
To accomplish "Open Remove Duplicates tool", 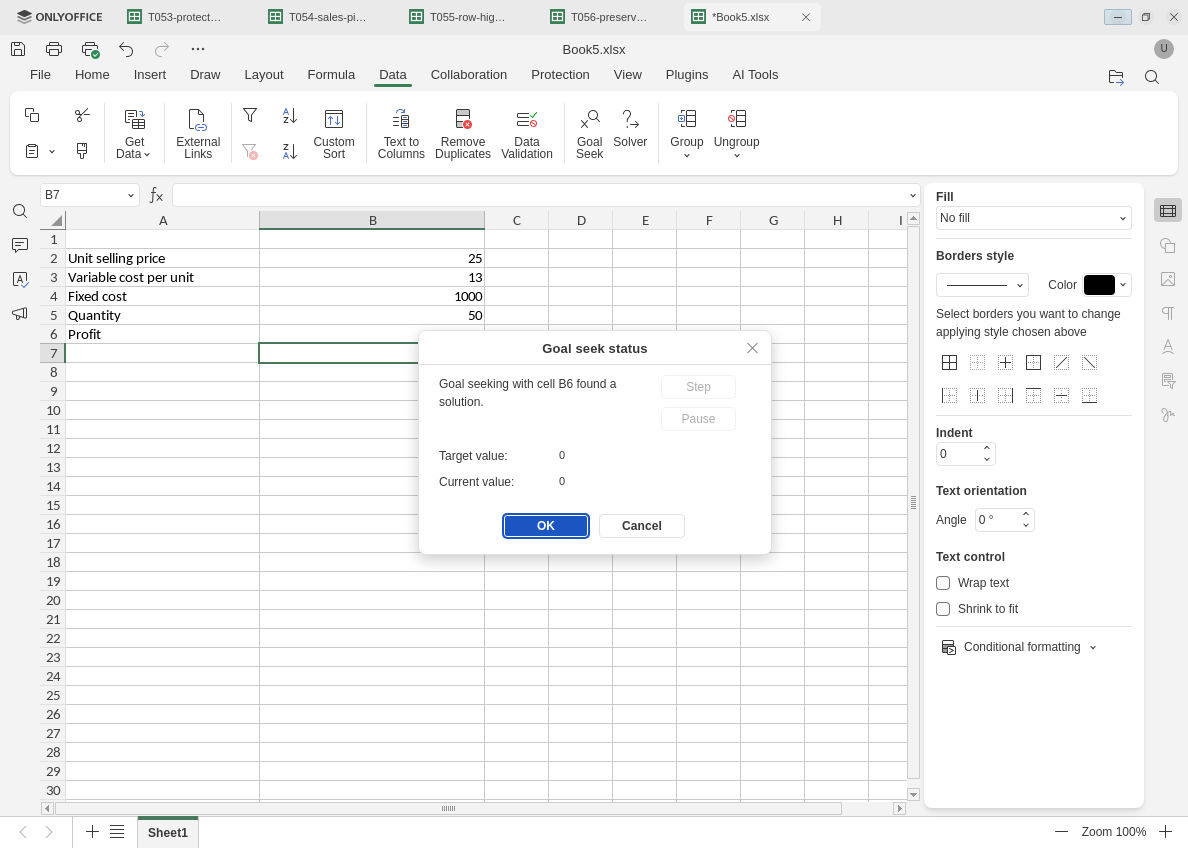I will tap(463, 134).
